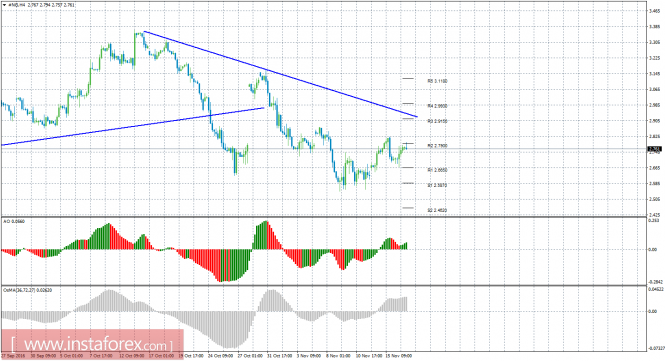
Task: Click the S1 pivot support label
Action: click(x=437, y=185)
